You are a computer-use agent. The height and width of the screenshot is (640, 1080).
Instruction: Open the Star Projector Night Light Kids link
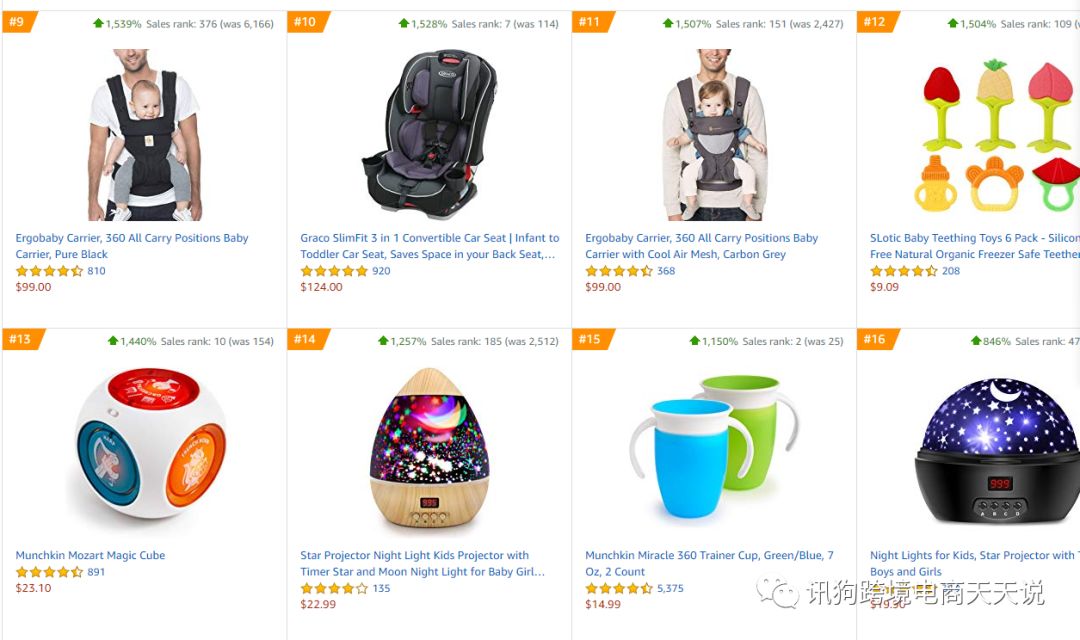pyautogui.click(x=422, y=564)
